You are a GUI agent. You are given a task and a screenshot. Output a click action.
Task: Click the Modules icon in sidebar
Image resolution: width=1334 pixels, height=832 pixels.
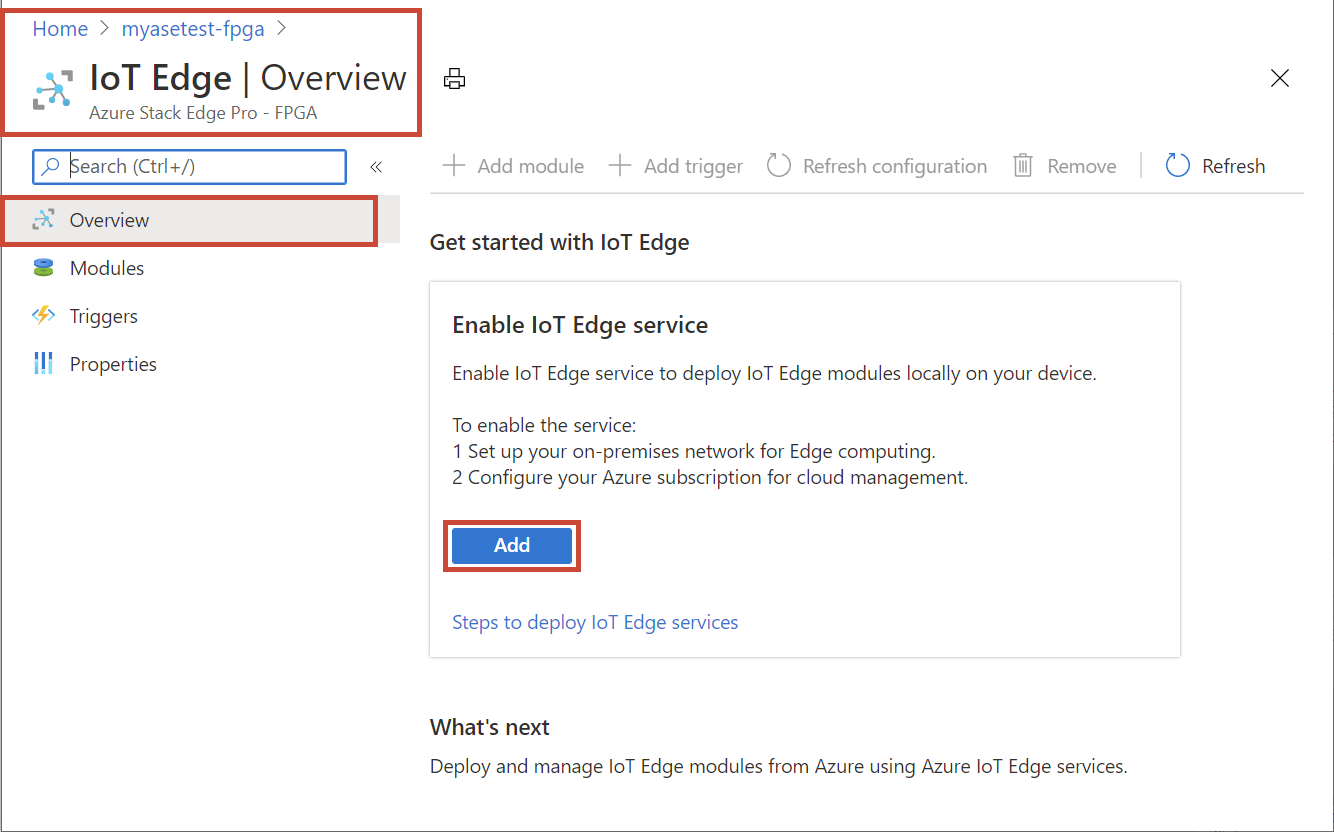click(43, 268)
